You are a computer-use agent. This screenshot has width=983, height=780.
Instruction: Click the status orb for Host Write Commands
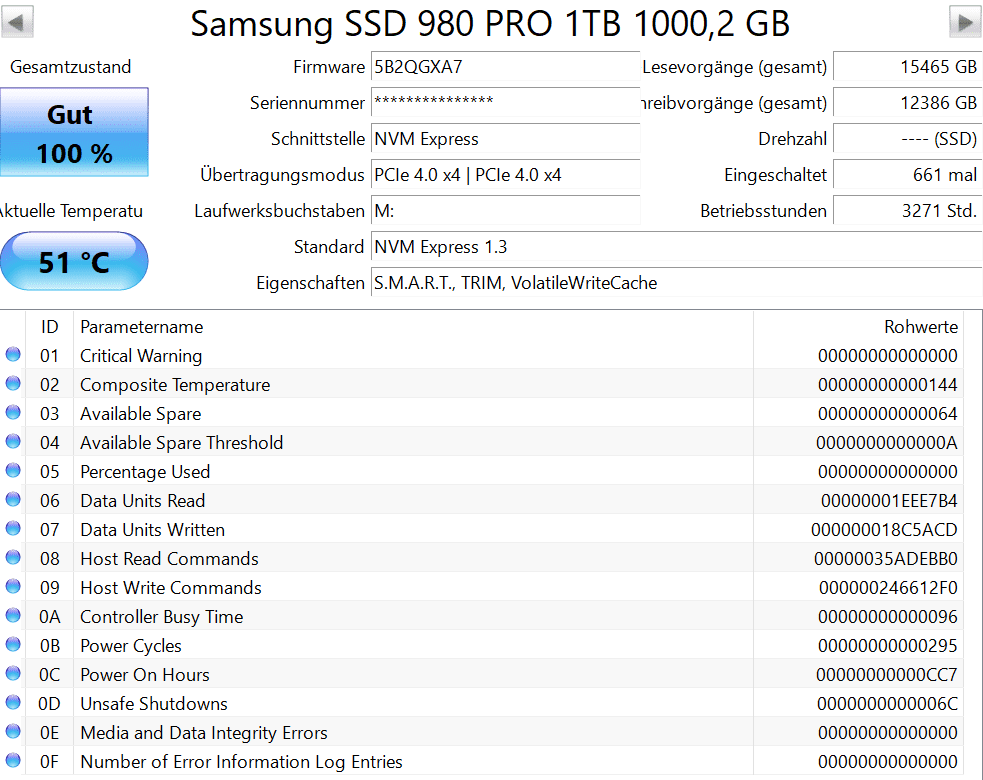pyautogui.click(x=13, y=586)
